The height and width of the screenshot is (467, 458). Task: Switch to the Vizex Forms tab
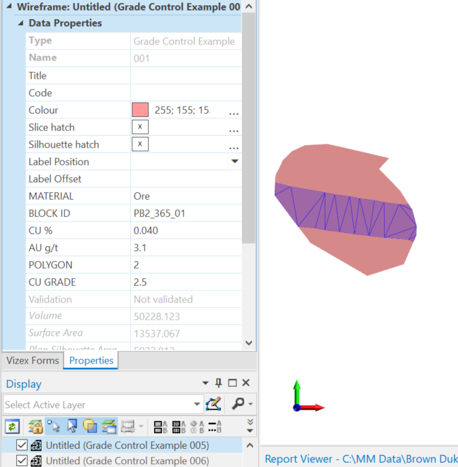[x=32, y=360]
